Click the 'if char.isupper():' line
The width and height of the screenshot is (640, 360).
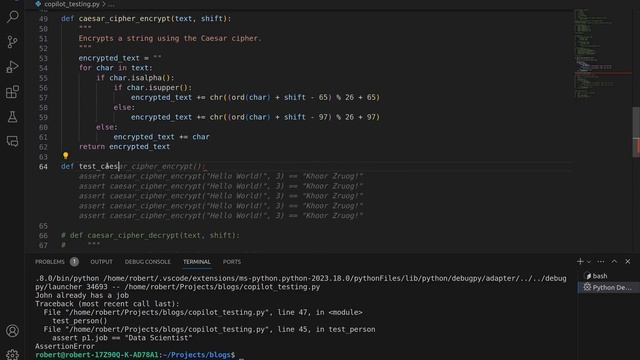pyautogui.click(x=153, y=87)
